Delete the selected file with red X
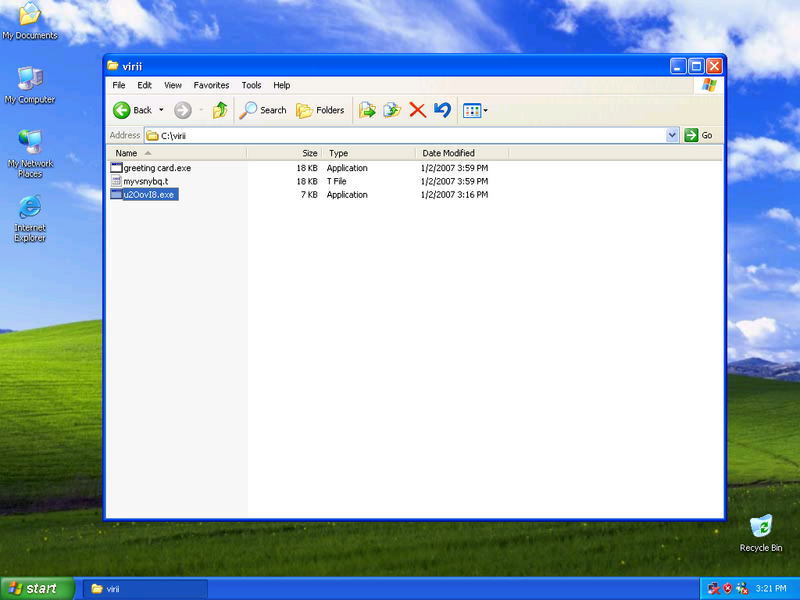The height and width of the screenshot is (600, 800). coord(417,110)
